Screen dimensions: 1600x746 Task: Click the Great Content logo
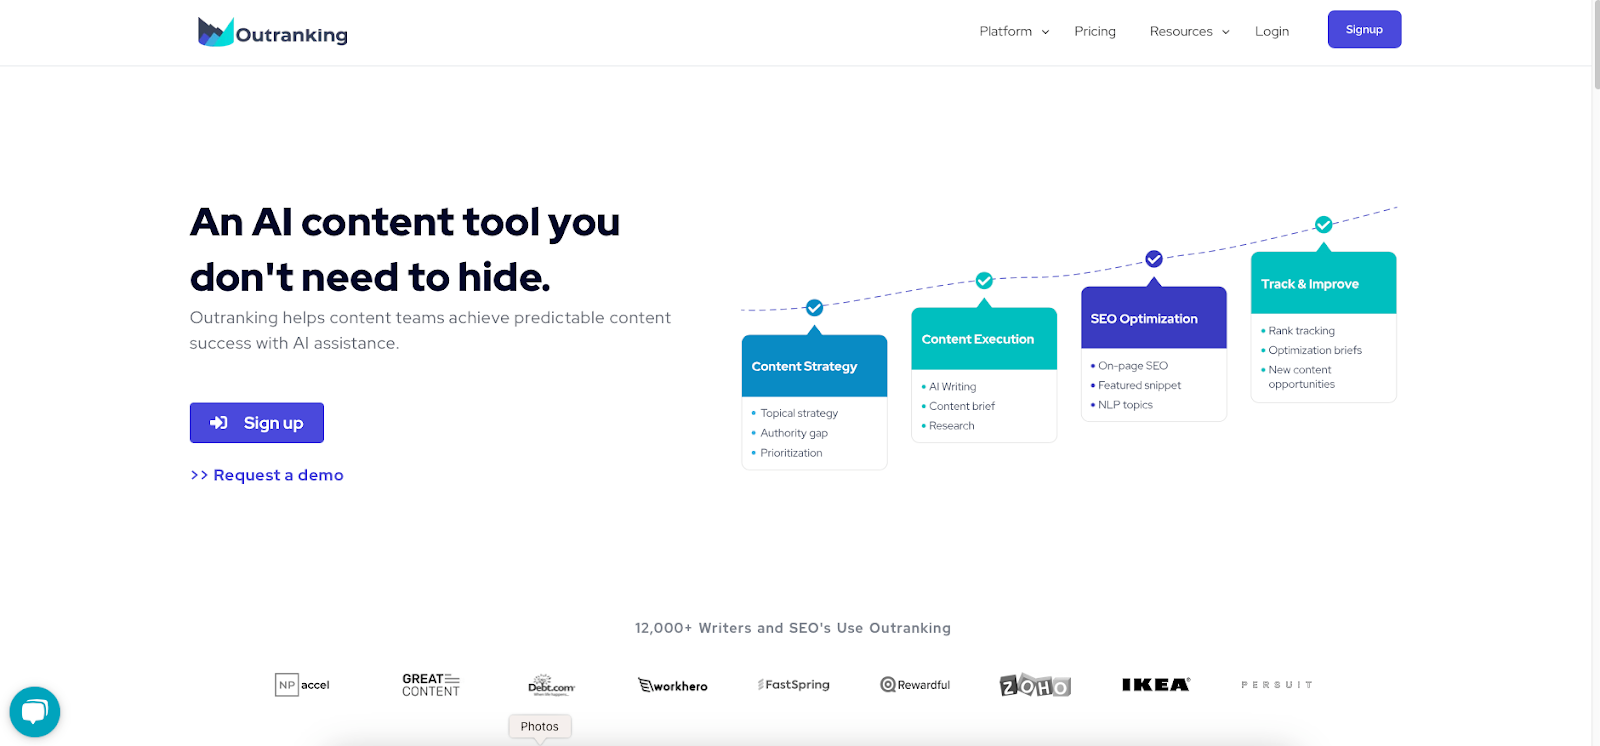pos(431,685)
